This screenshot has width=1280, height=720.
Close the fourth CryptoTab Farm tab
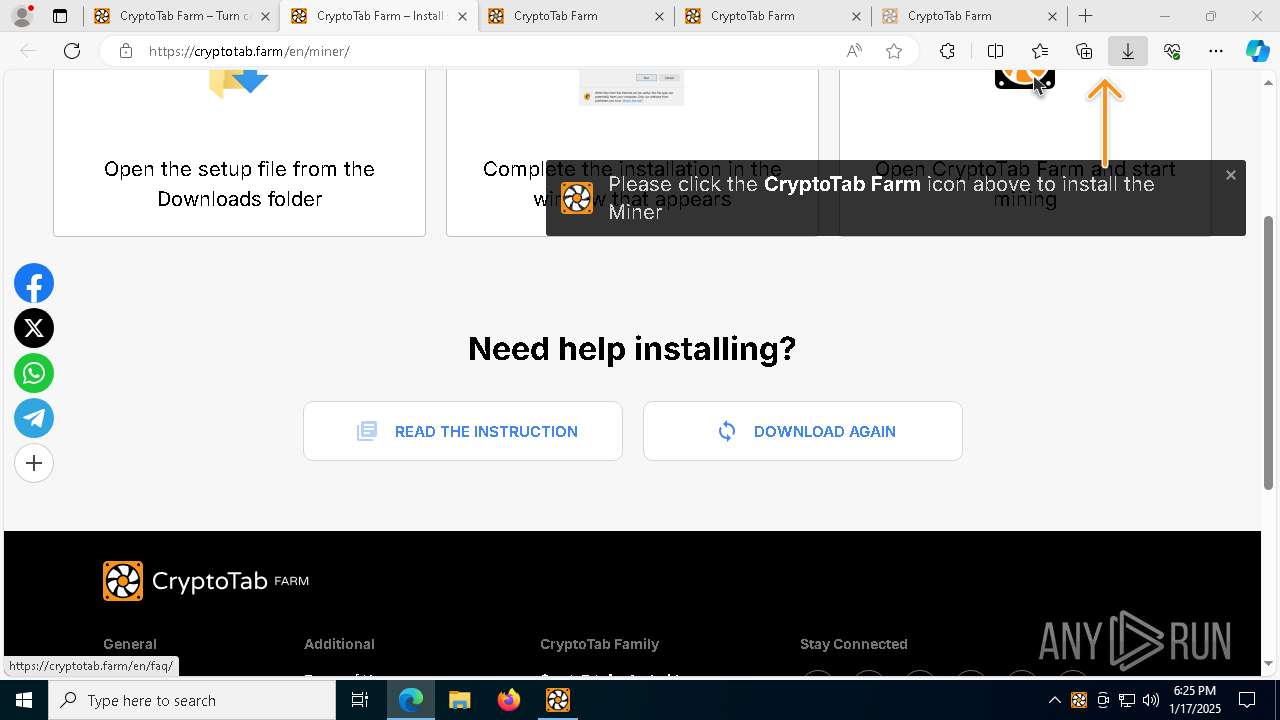(x=856, y=16)
